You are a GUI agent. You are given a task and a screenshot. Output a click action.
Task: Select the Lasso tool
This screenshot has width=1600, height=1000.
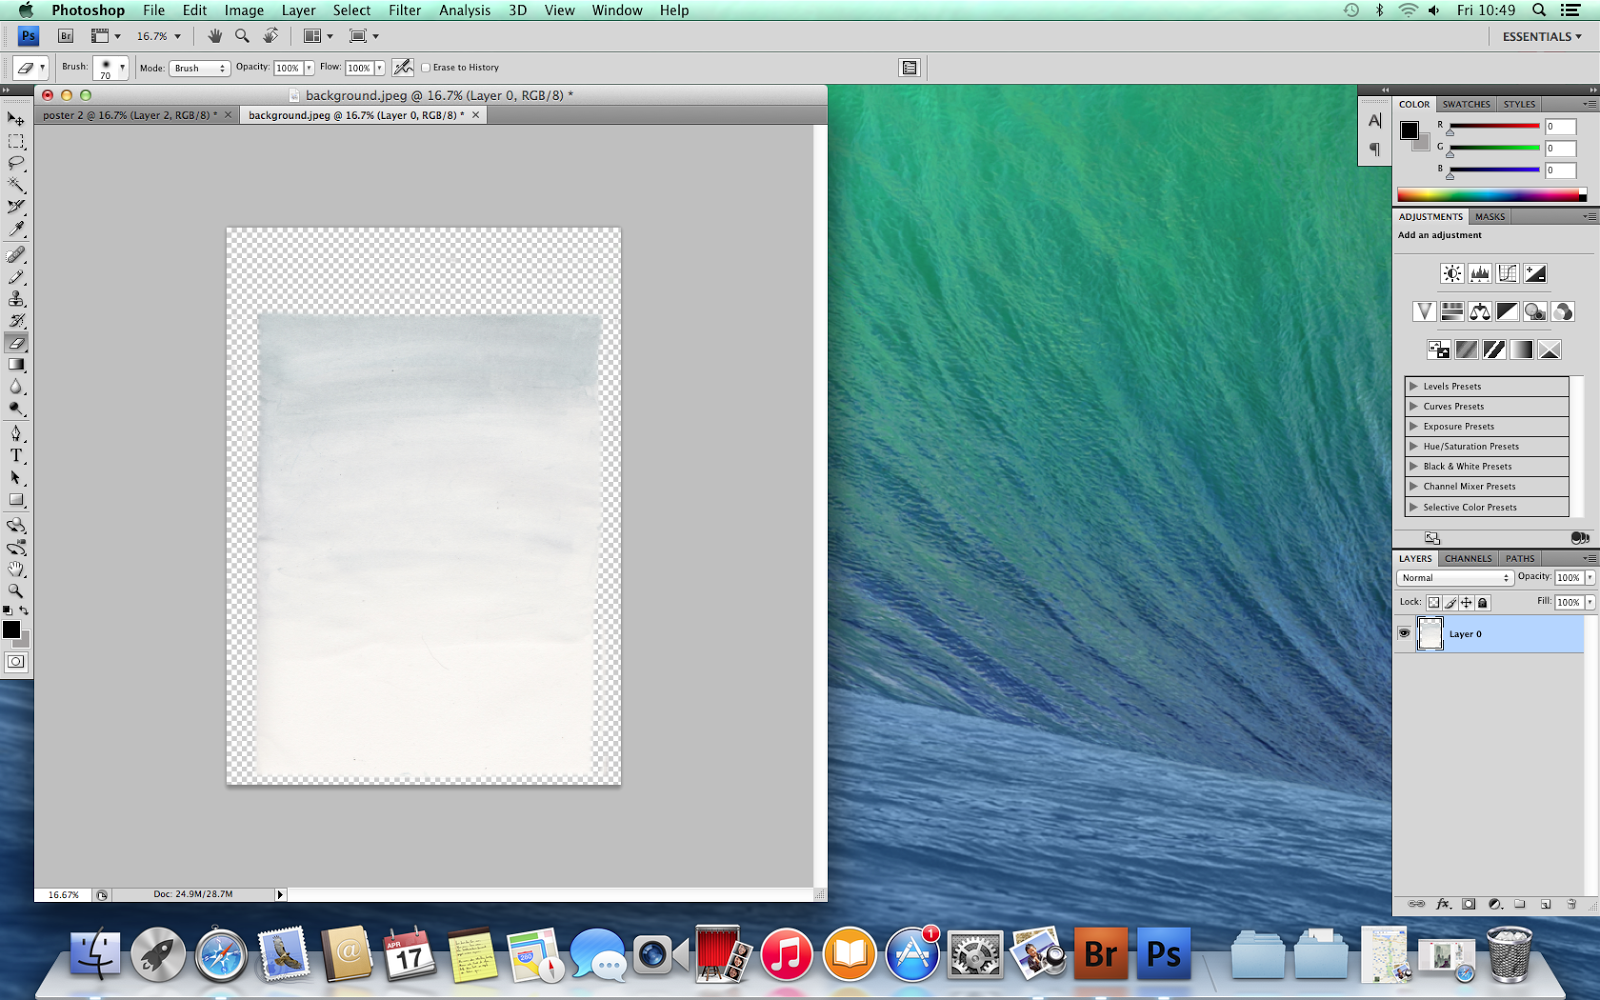[16, 163]
